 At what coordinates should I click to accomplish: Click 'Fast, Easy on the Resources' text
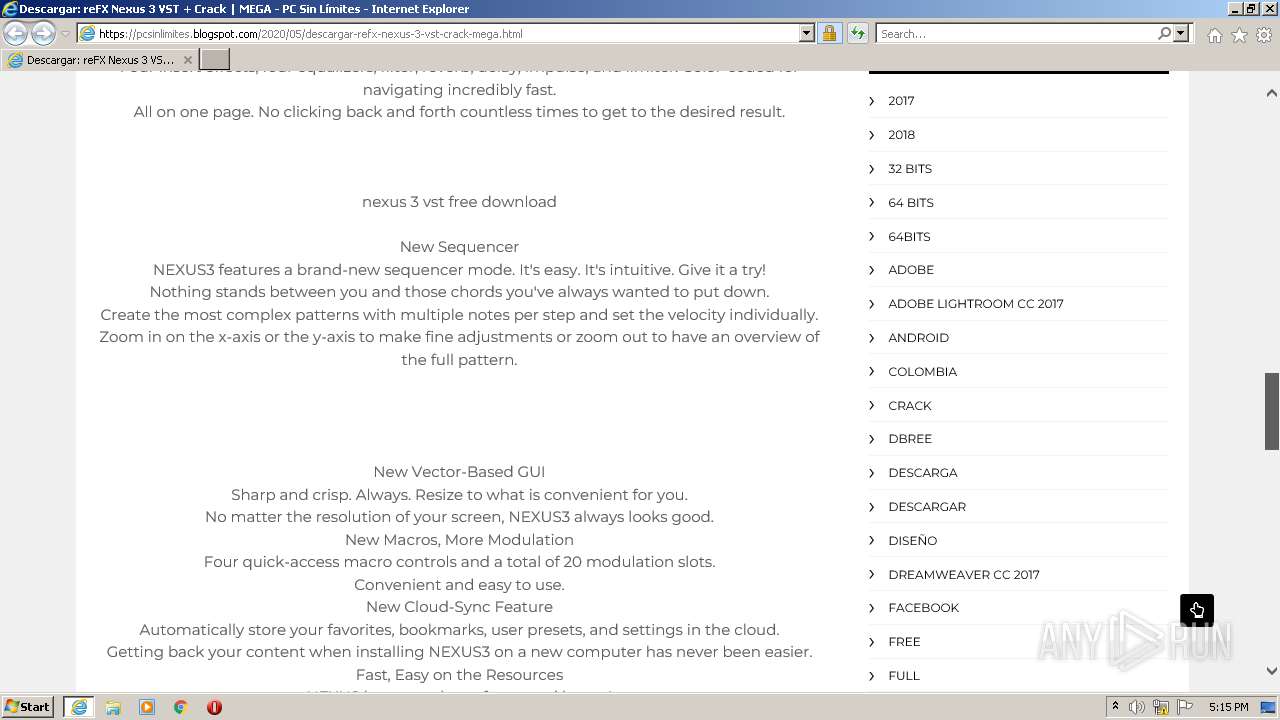click(459, 675)
